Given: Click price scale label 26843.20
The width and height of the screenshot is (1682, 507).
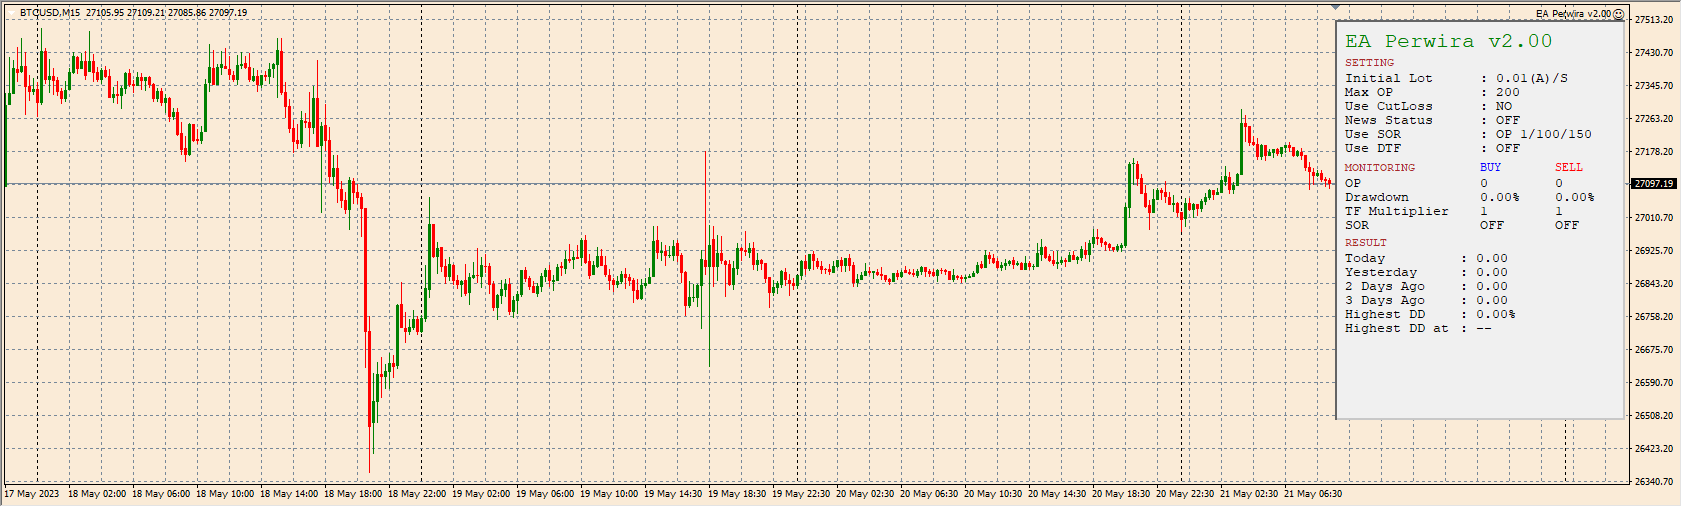Looking at the screenshot, I should (1654, 284).
